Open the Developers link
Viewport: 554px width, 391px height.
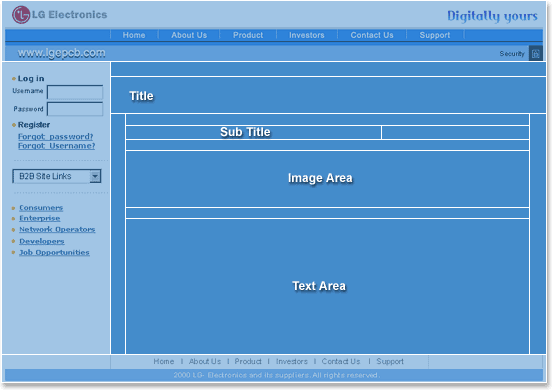[x=42, y=241]
